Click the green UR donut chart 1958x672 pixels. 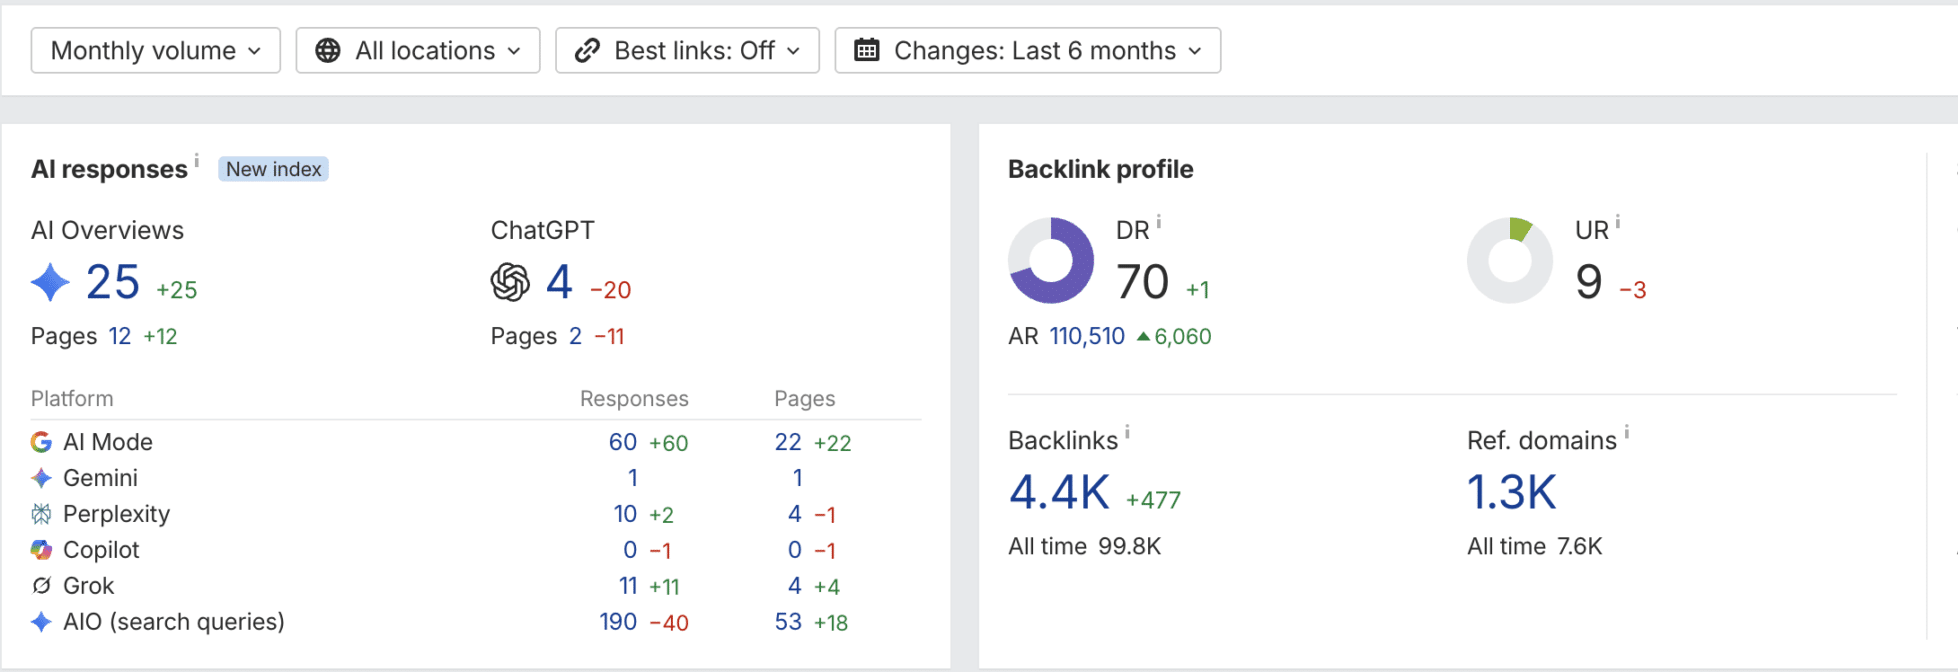(x=1510, y=260)
